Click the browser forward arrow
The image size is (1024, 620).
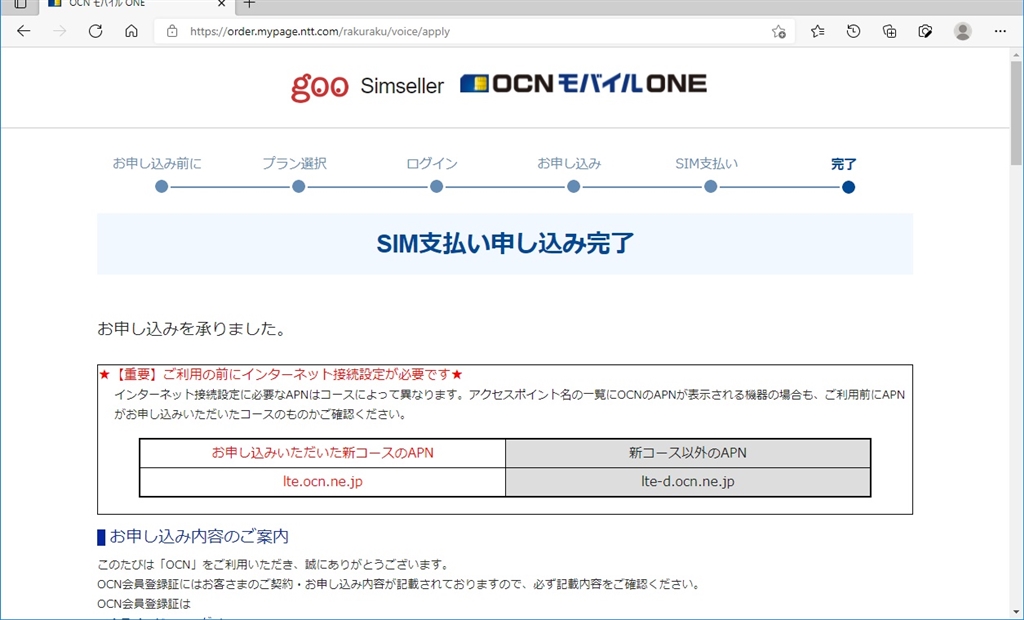click(59, 31)
